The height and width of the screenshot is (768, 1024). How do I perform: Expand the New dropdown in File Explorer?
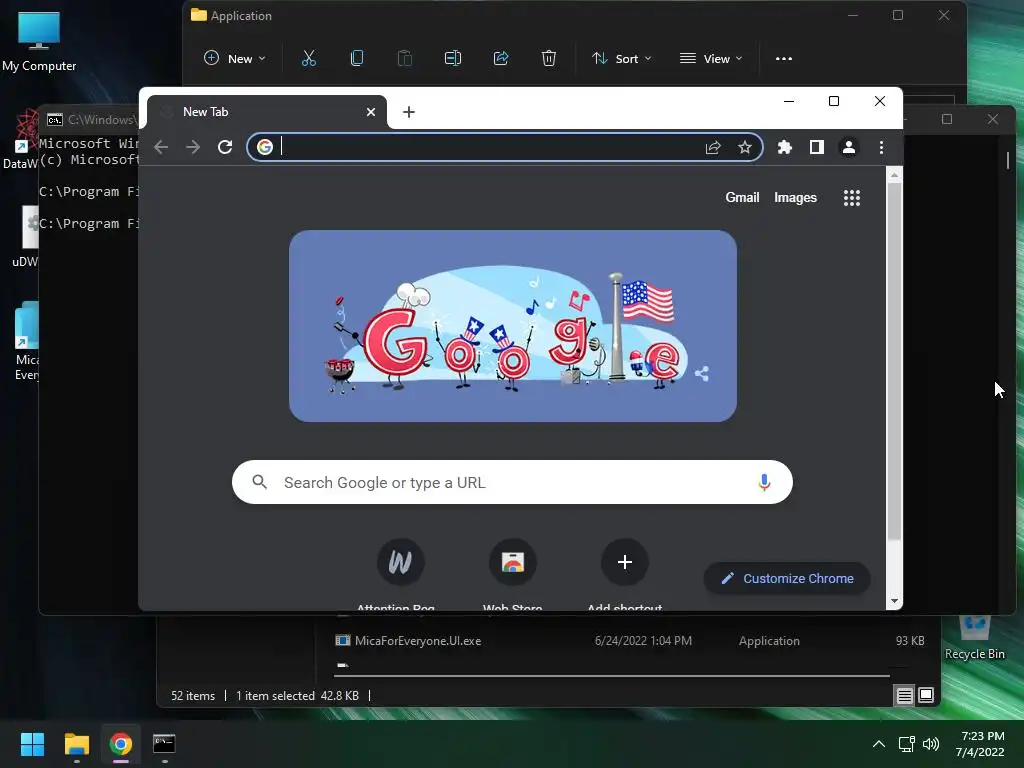click(x=234, y=59)
